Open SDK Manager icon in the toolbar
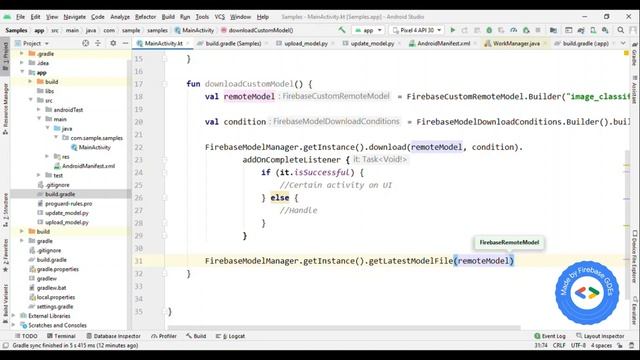This screenshot has height=360, width=640. click(605, 30)
